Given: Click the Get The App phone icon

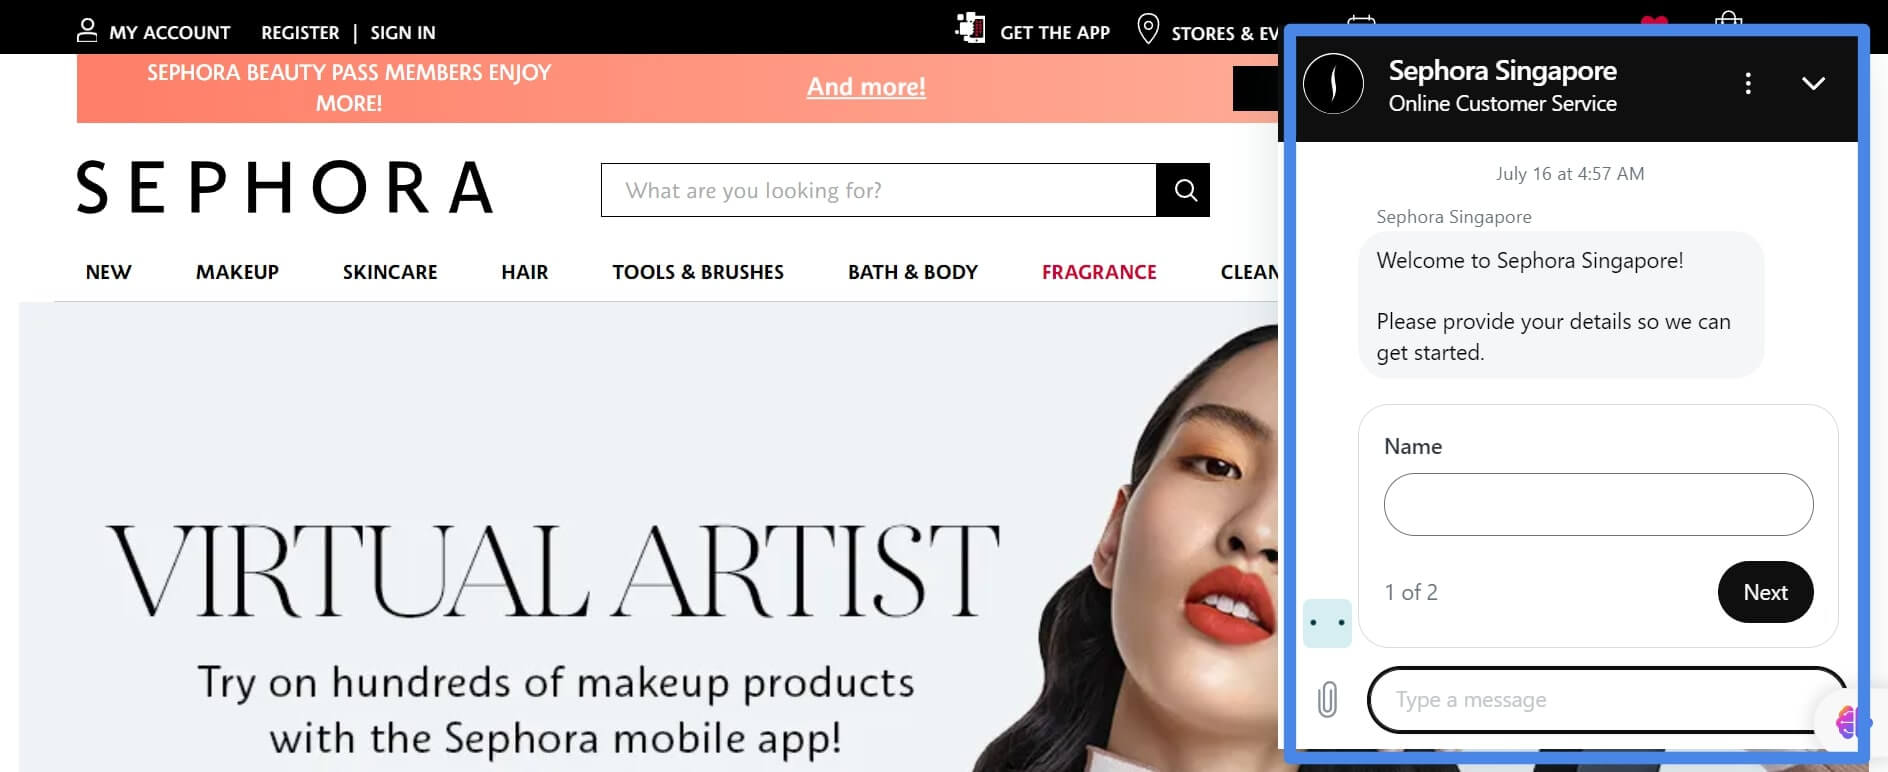Looking at the screenshot, I should tap(970, 28).
